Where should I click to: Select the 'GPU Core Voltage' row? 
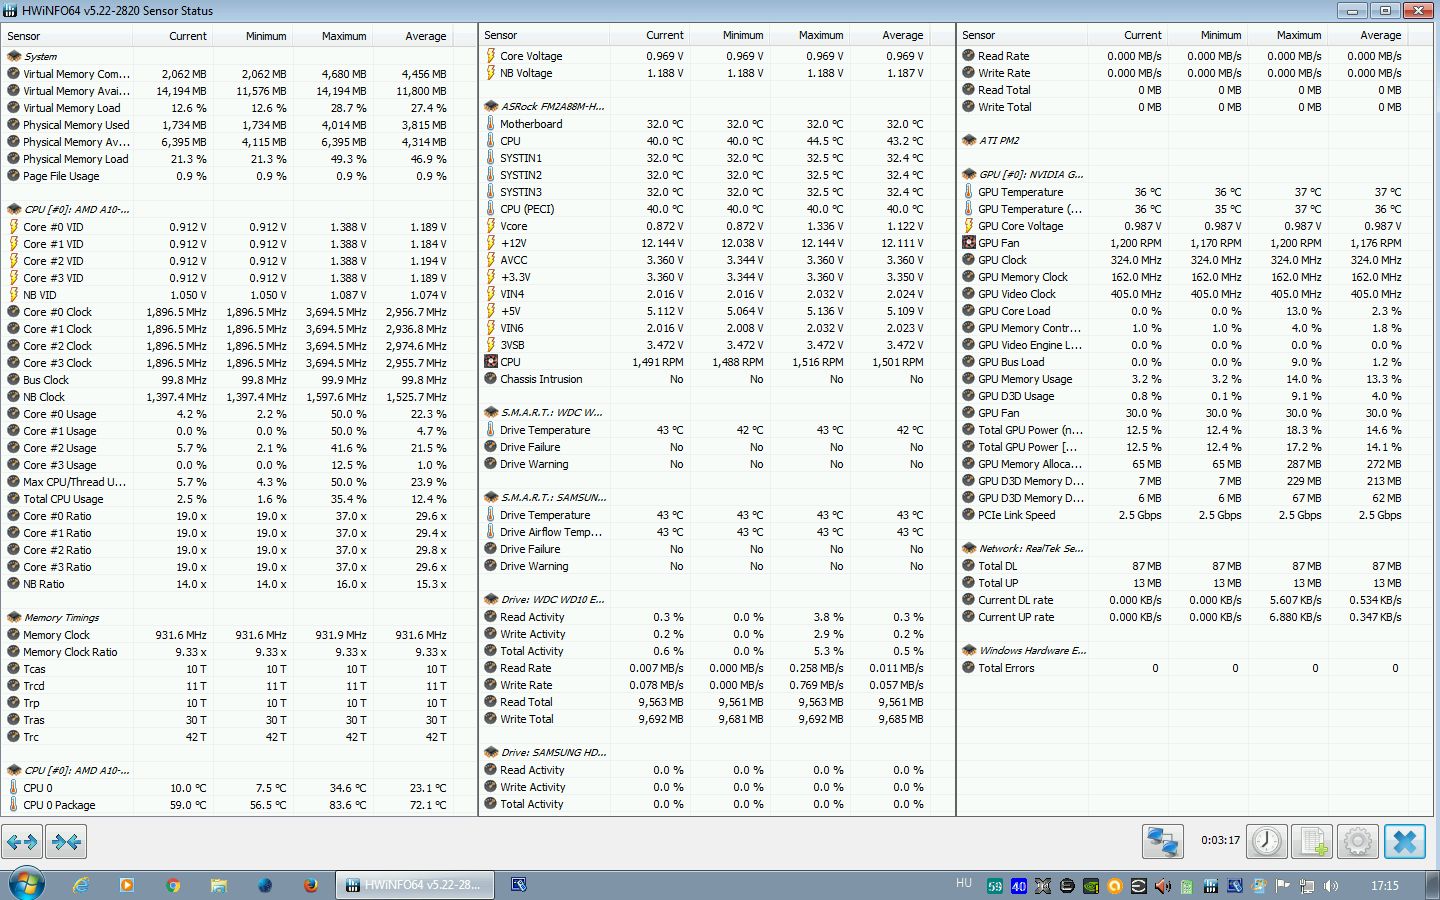[1195, 226]
